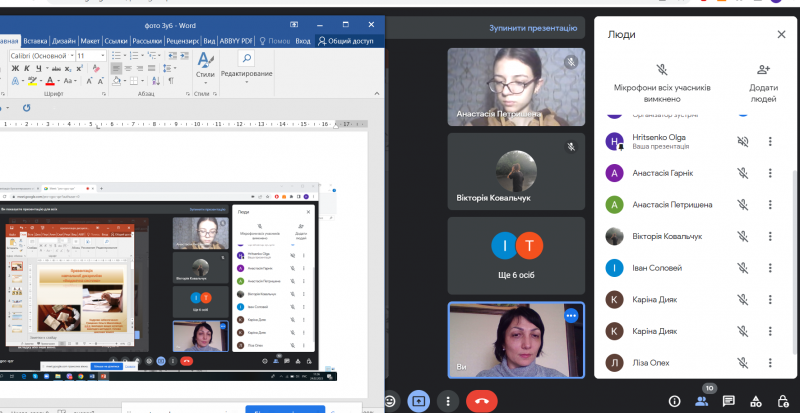Viewport: 800px width, 413px height.
Task: Toggle bold formatting in Word ribbon
Action: click(14, 68)
